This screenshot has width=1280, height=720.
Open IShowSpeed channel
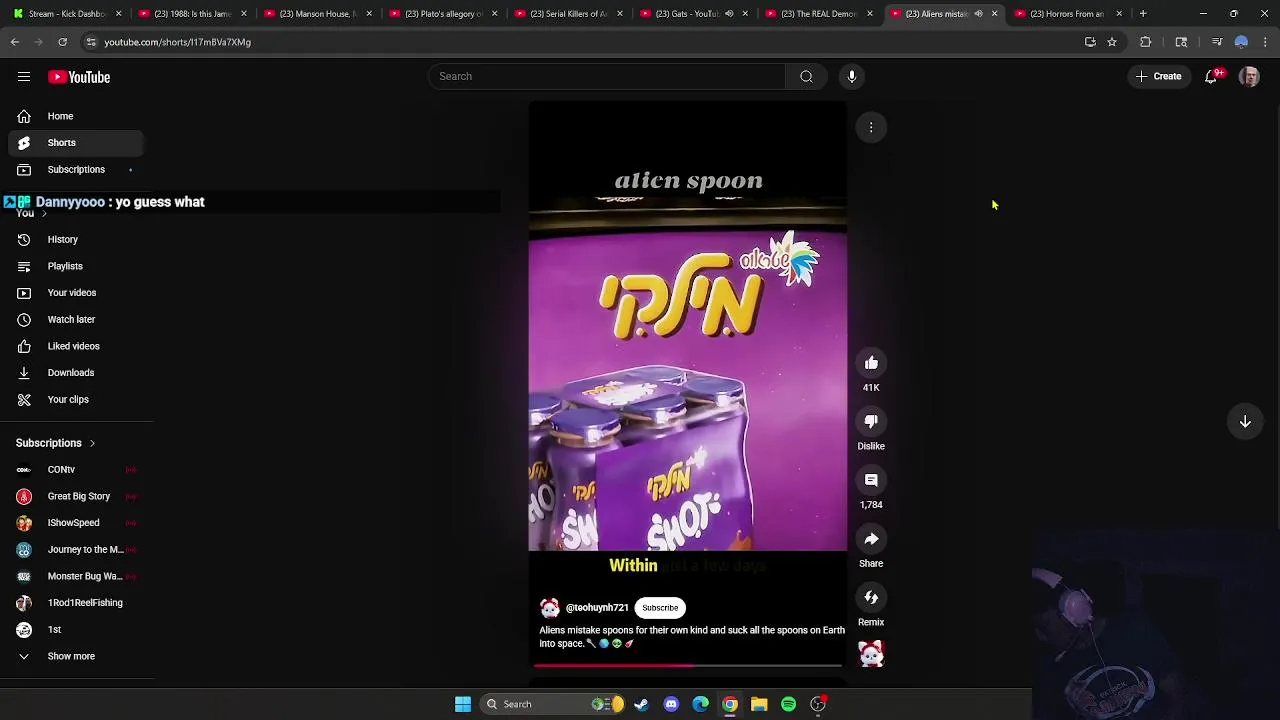pos(76,523)
